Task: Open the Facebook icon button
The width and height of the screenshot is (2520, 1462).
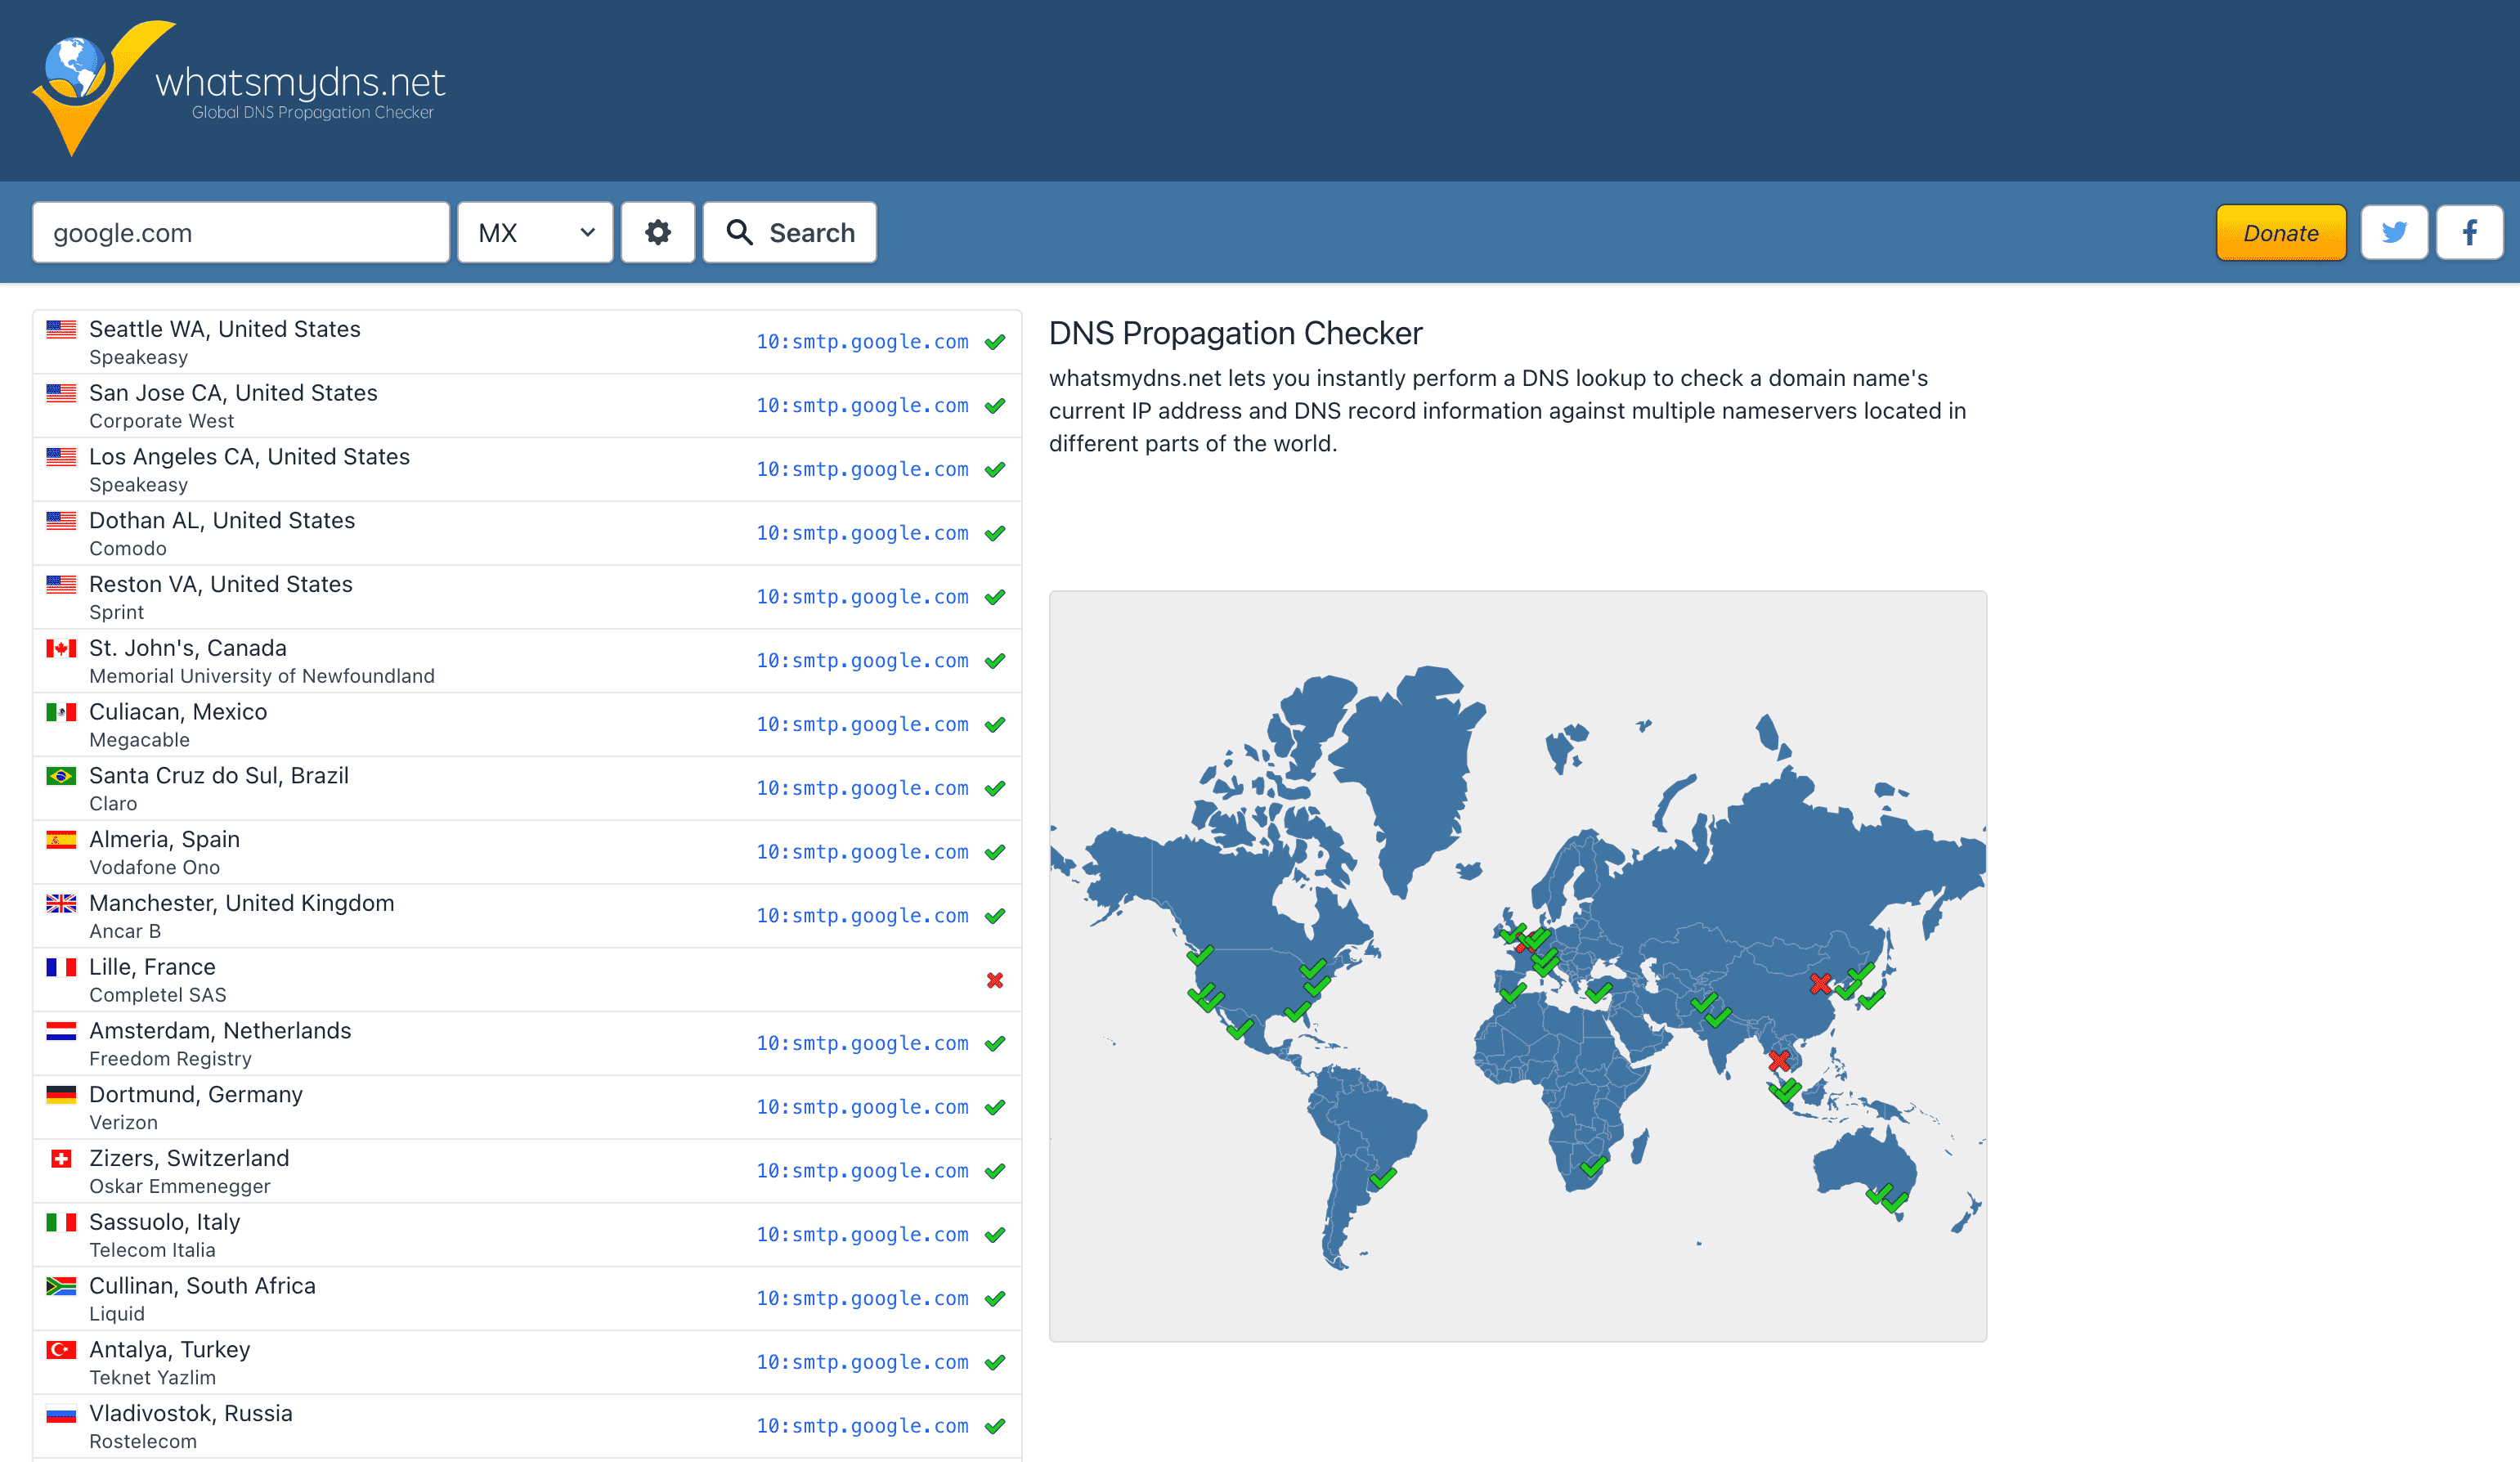Action: point(2469,233)
